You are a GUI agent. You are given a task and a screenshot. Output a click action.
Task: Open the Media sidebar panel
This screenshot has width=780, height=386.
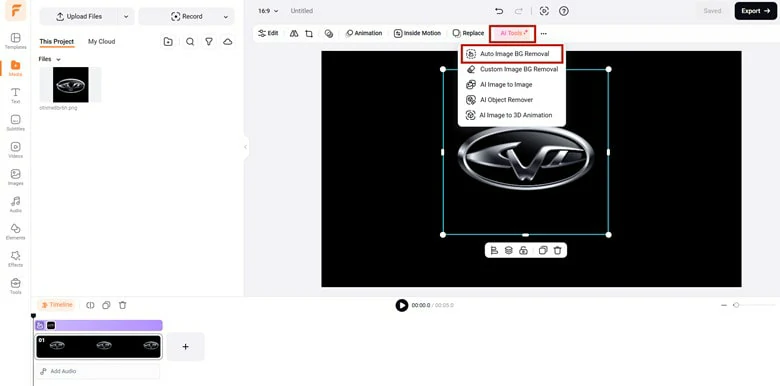coord(15,68)
